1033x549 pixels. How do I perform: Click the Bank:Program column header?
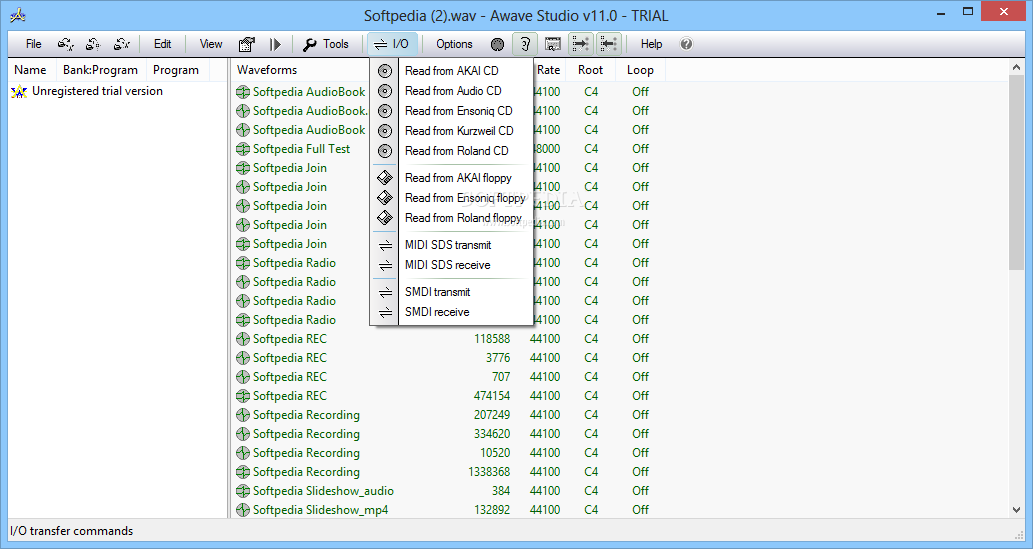coord(100,70)
